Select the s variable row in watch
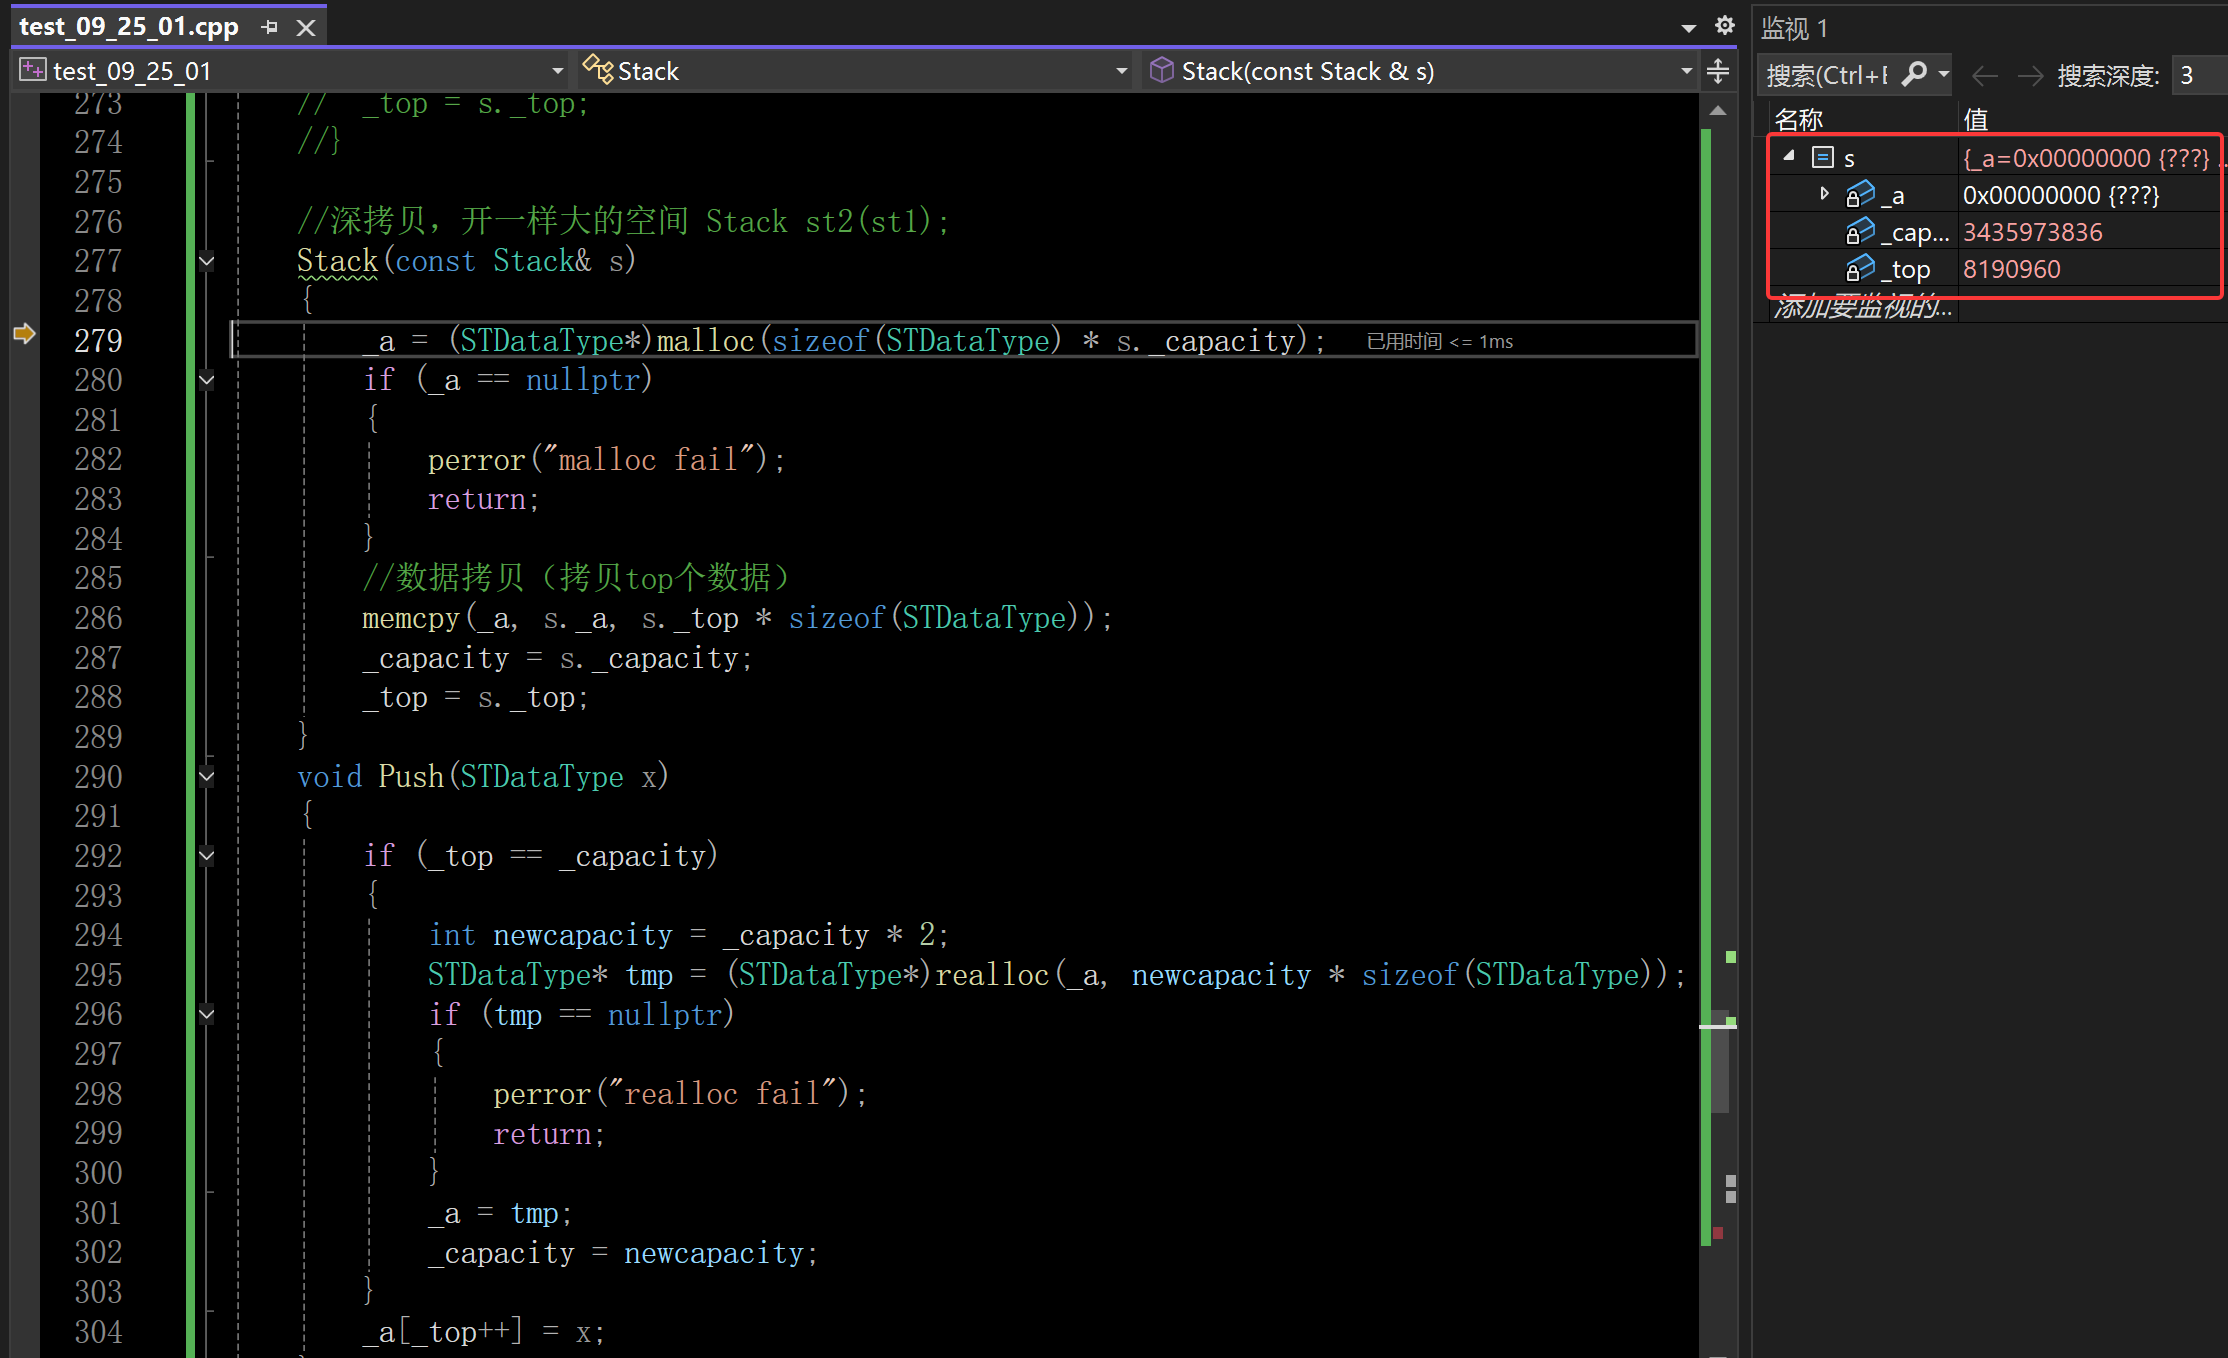Screen dimensions: 2228x1358 [x=1997, y=158]
